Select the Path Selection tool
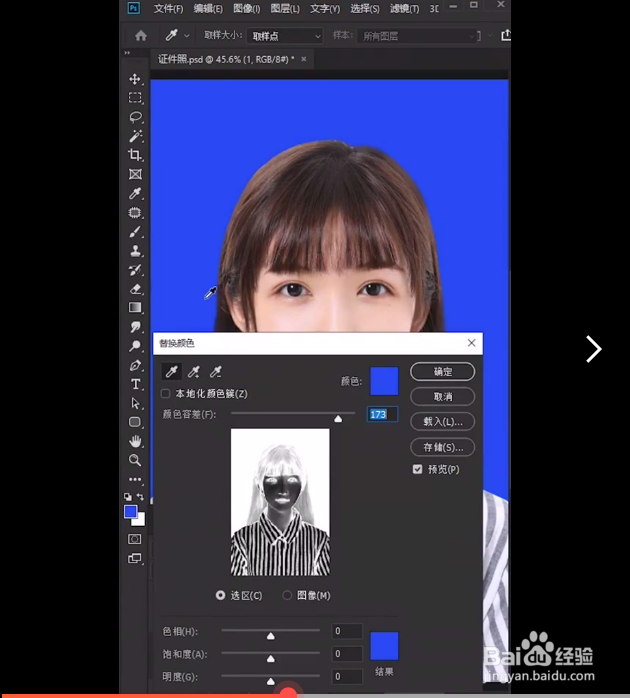Viewport: 630px width, 698px height. (135, 403)
